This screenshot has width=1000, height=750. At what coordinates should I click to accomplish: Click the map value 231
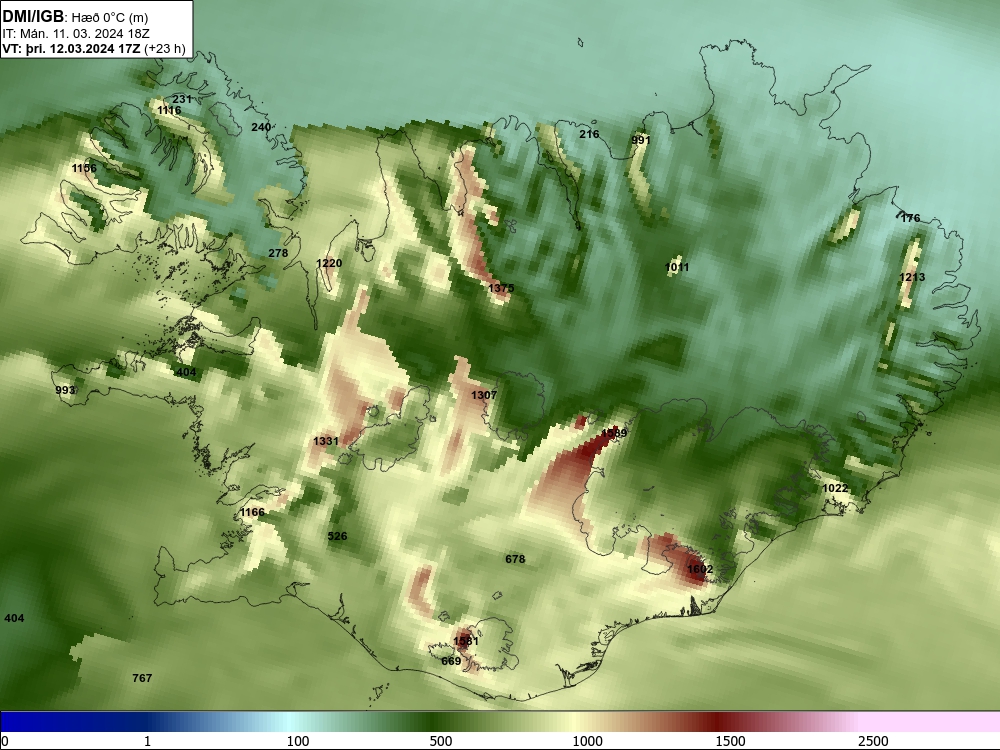coord(182,99)
